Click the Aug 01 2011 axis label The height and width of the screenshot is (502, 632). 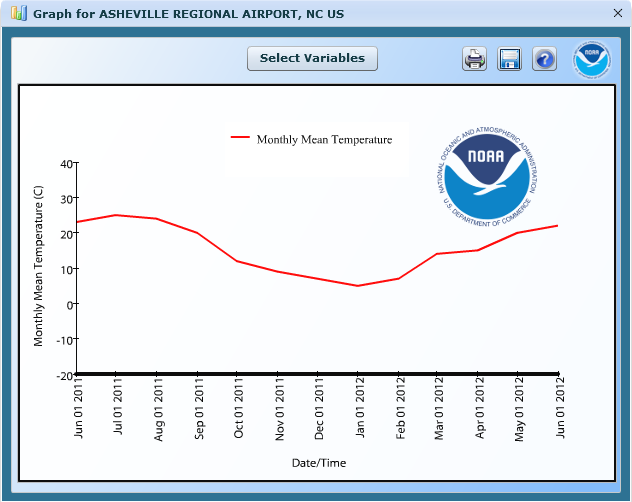[158, 409]
